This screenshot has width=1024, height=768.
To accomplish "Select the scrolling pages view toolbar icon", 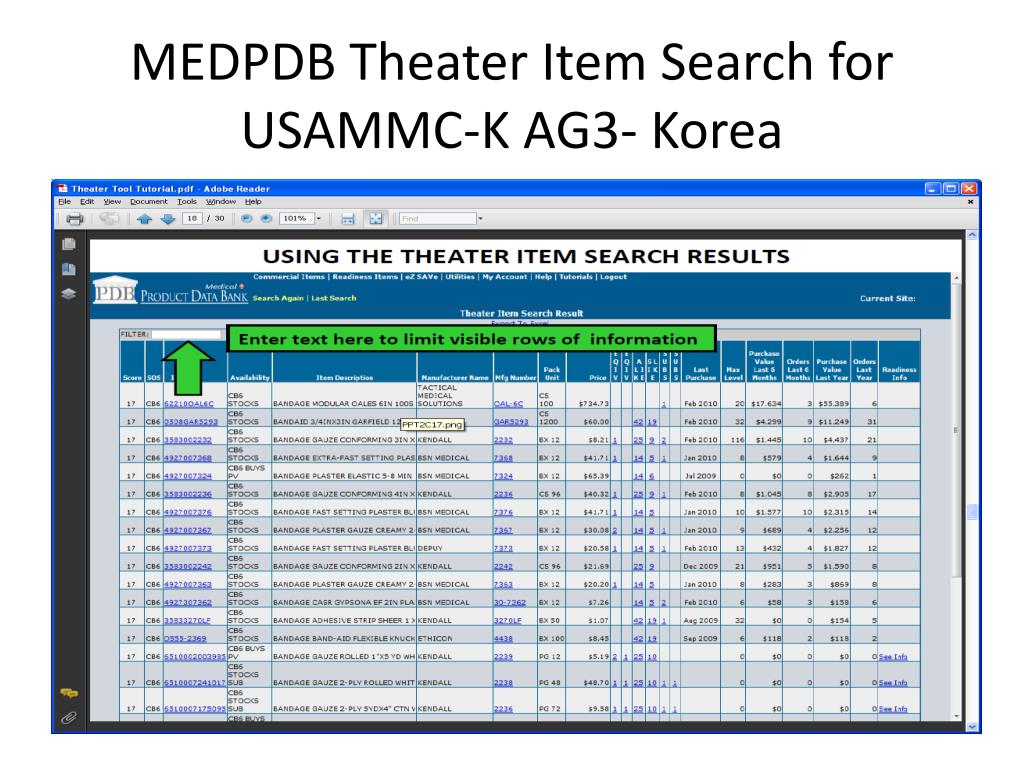I will coord(347,219).
